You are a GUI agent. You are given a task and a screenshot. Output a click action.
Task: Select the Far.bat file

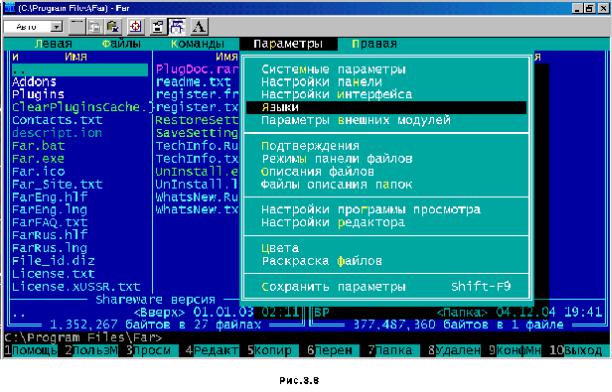[x=38, y=146]
